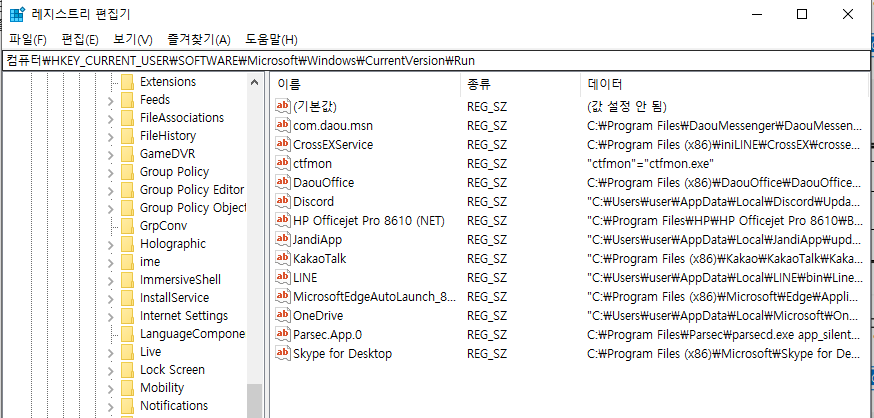This screenshot has width=874, height=418.
Task: Click the Holographic folder icon
Action: [128, 244]
